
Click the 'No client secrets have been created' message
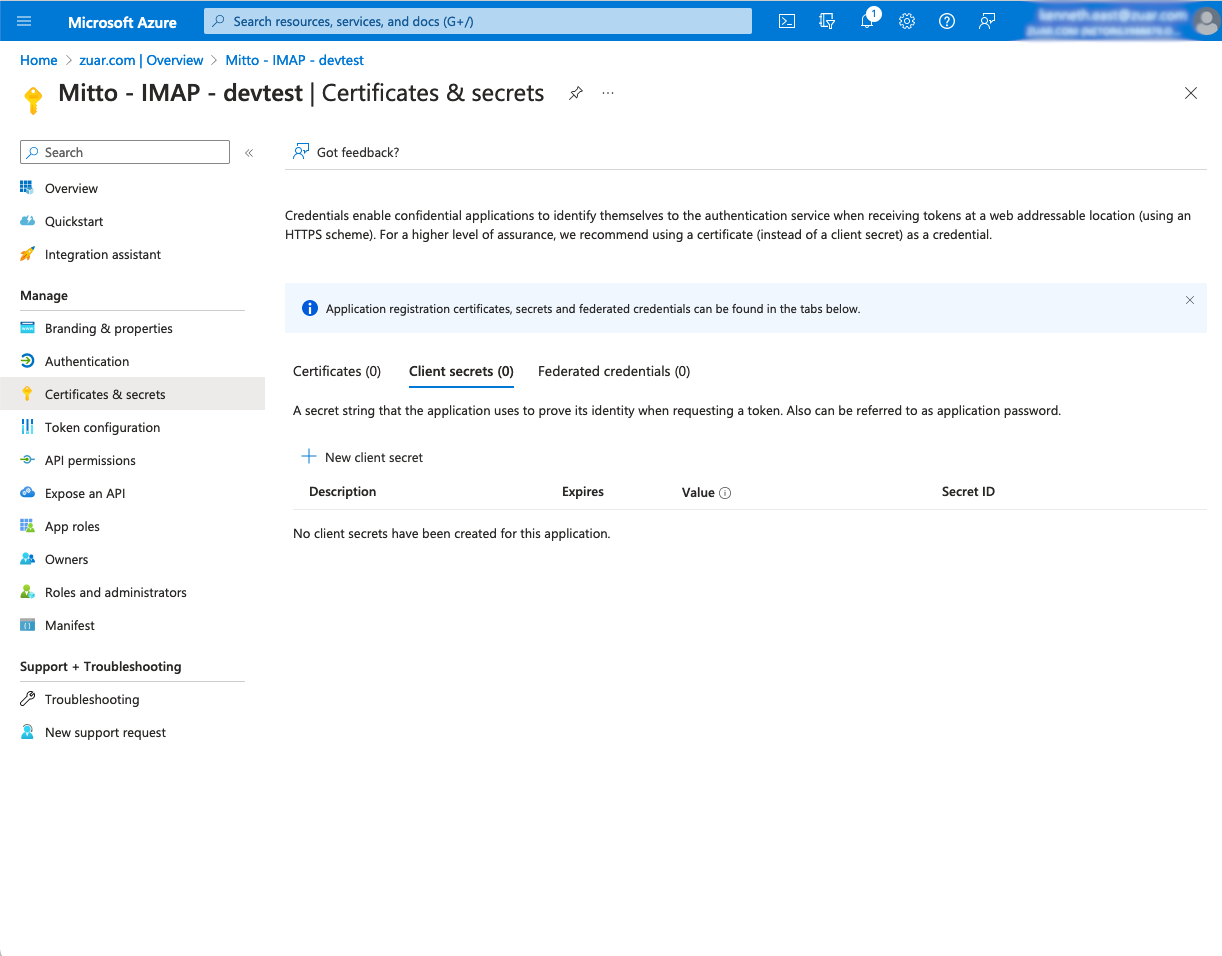click(451, 534)
